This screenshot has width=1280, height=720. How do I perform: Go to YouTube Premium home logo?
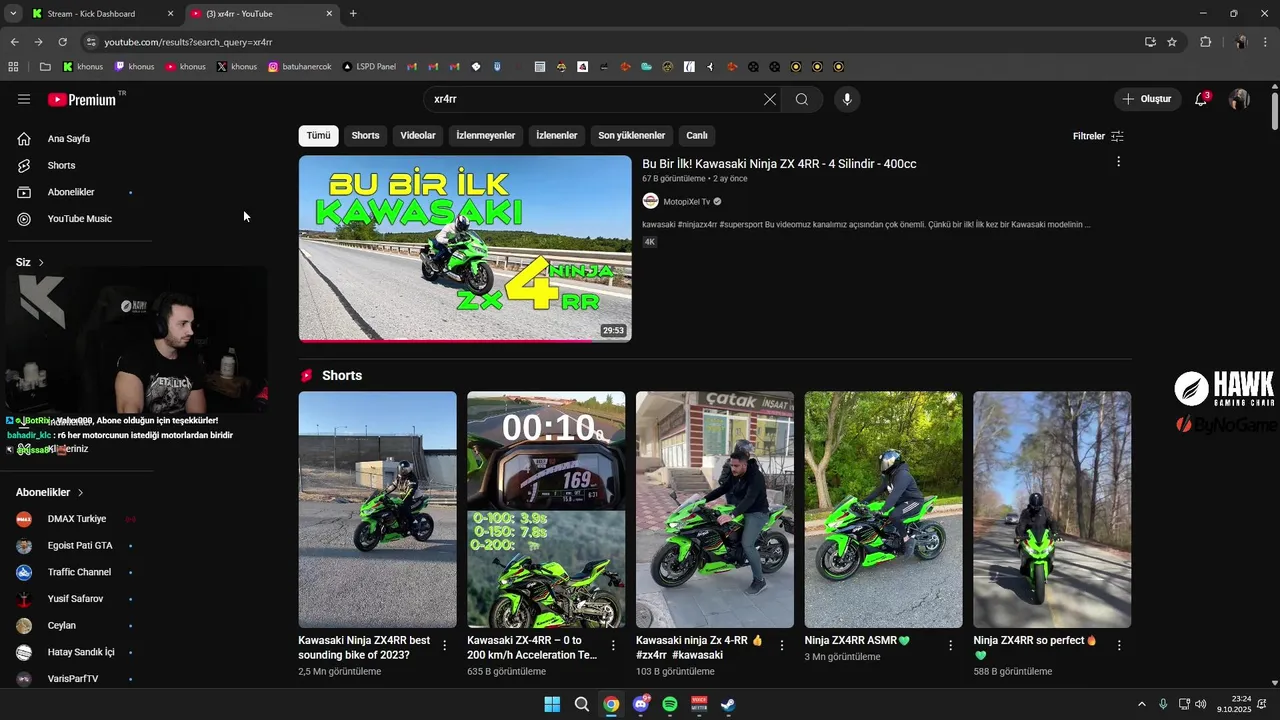[x=82, y=99]
